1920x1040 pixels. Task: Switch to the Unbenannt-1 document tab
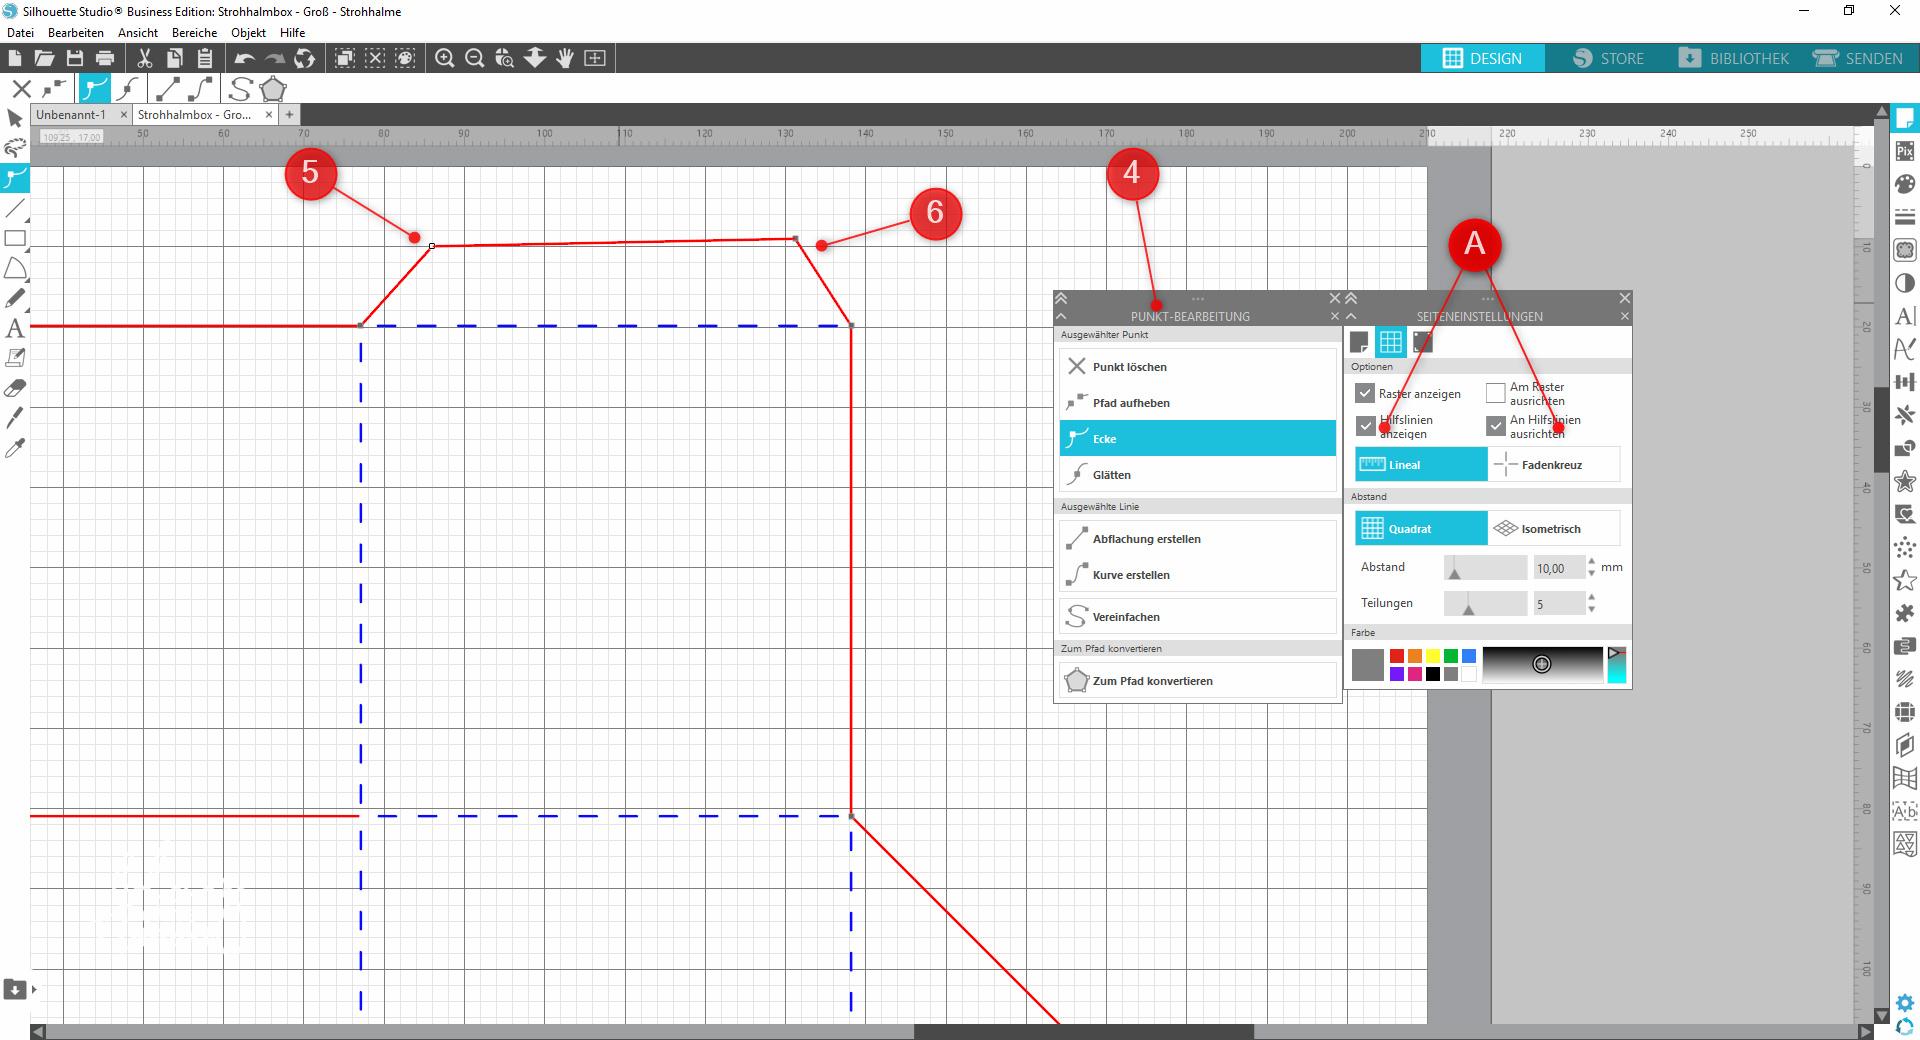(x=71, y=115)
